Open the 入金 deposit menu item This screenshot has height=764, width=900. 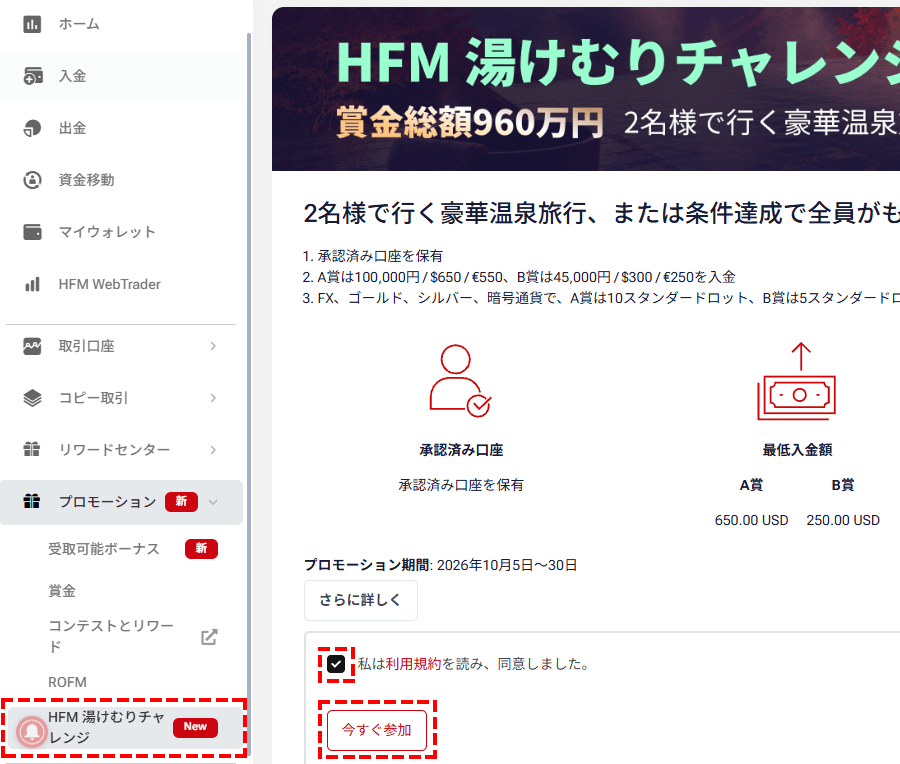click(x=121, y=76)
